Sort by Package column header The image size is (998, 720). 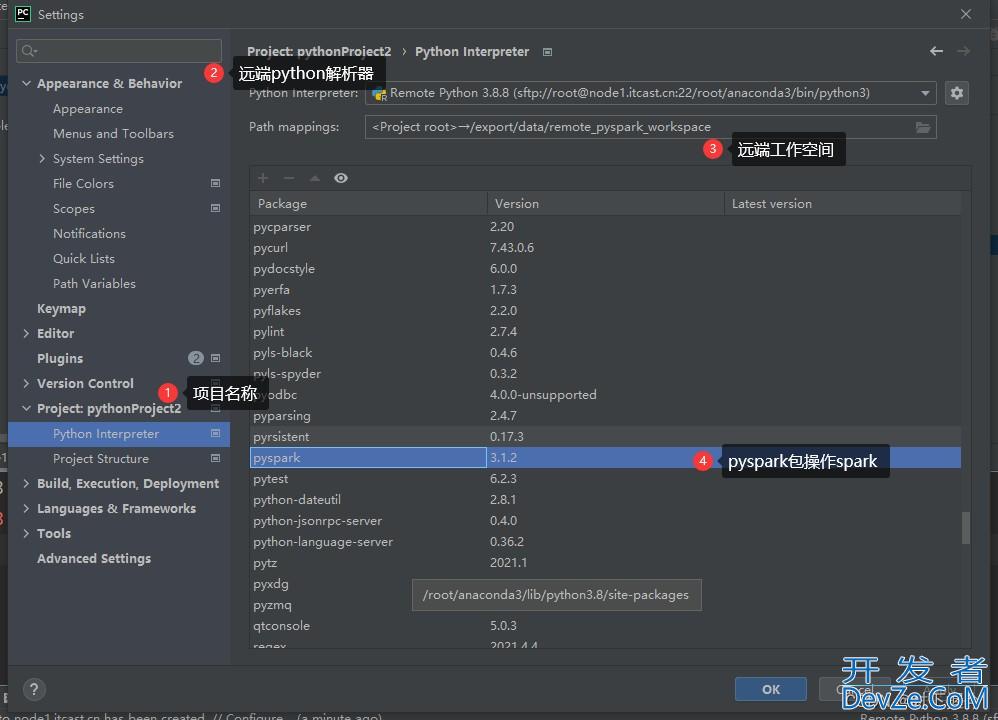tap(369, 204)
